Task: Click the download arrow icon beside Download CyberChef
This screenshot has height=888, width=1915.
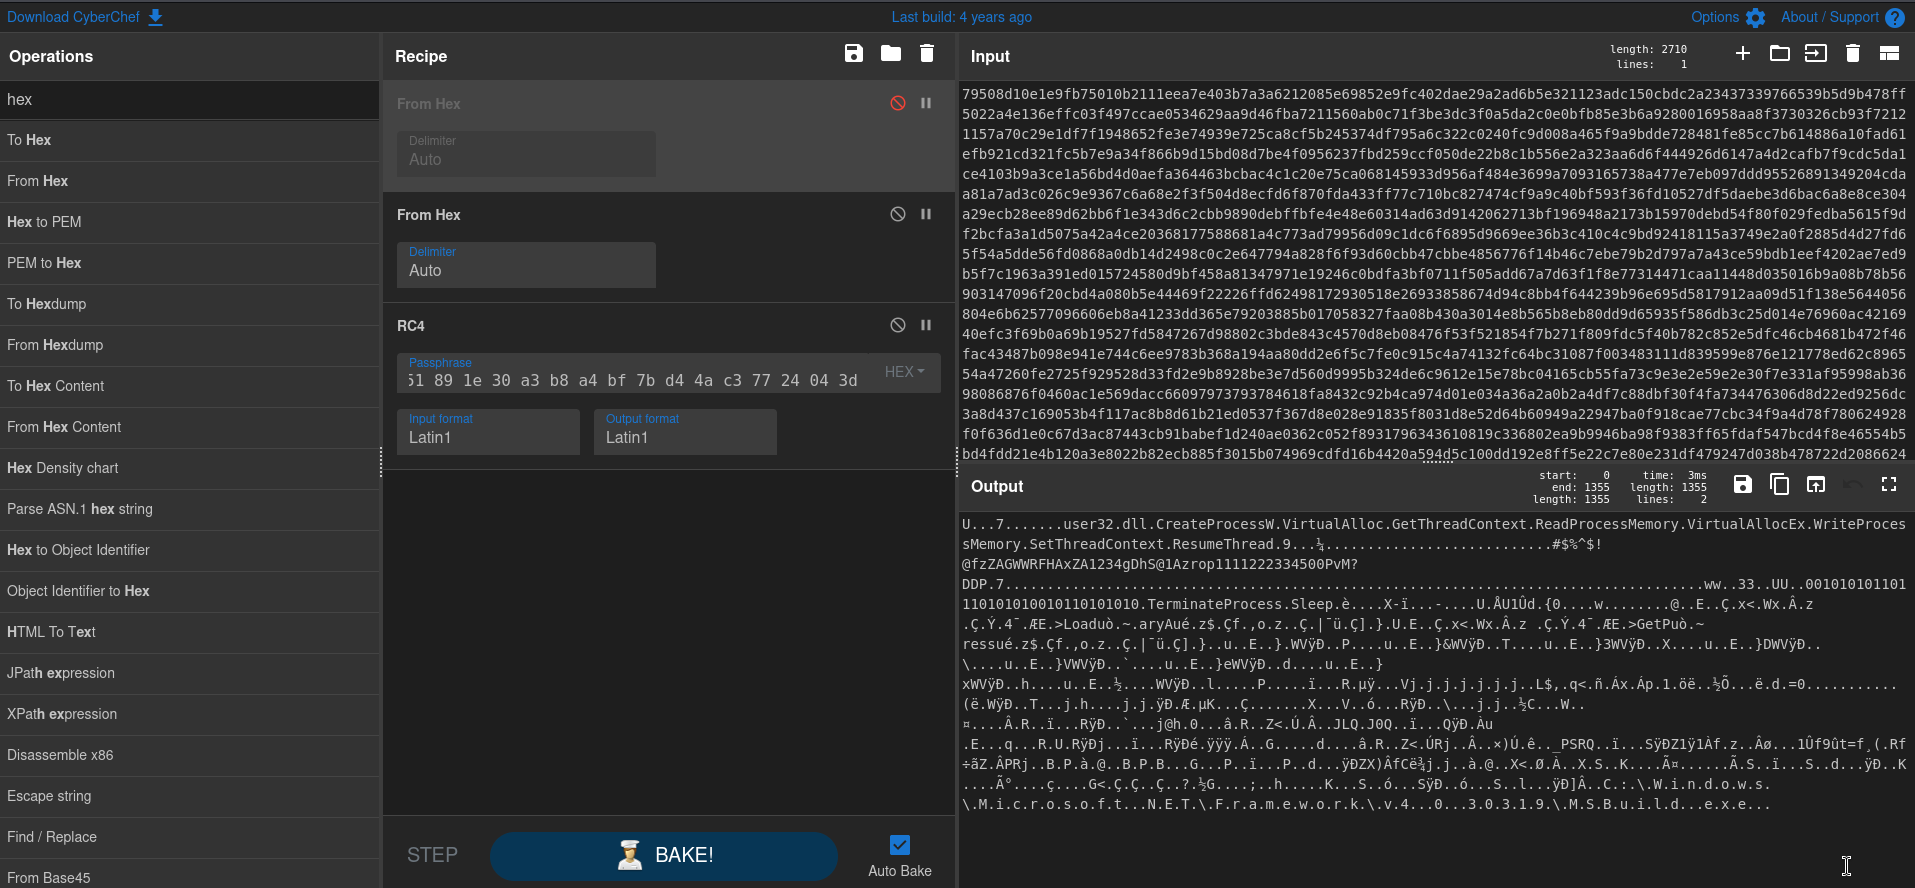Action: tap(155, 17)
